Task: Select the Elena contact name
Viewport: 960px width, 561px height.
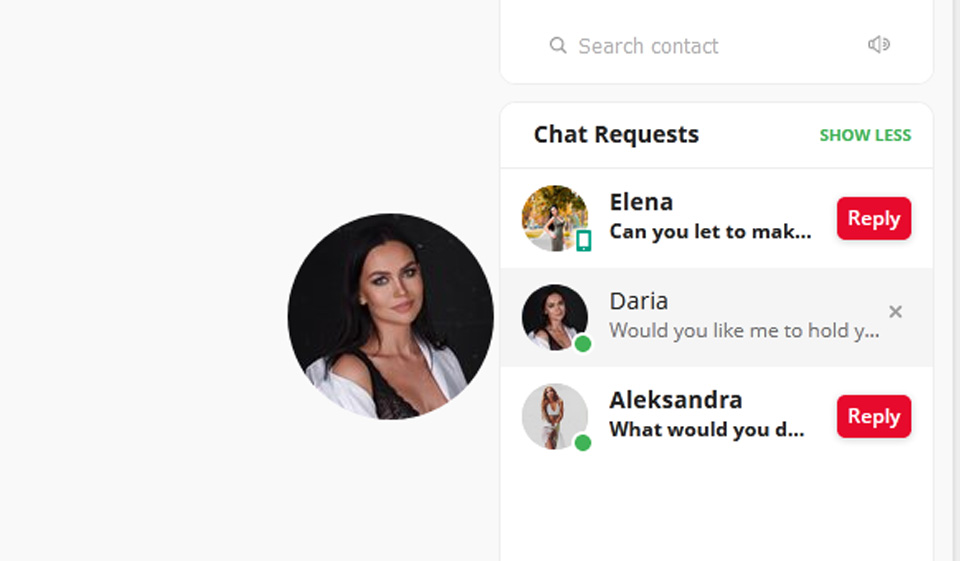Action: pyautogui.click(x=641, y=202)
